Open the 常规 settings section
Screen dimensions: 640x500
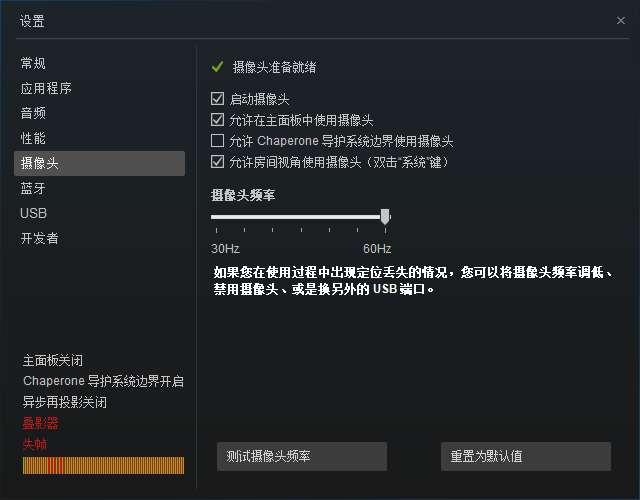tap(33, 63)
